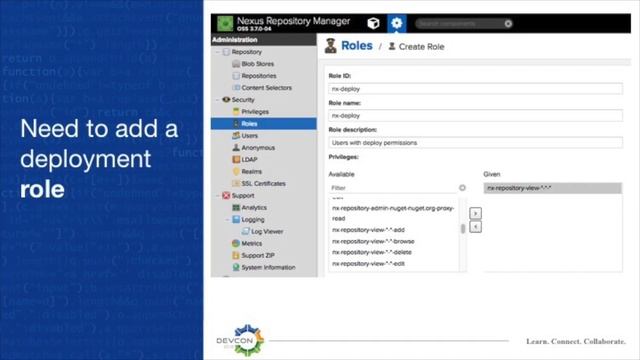The width and height of the screenshot is (640, 360).
Task: Collapse the Logging tree node
Action: click(x=227, y=220)
